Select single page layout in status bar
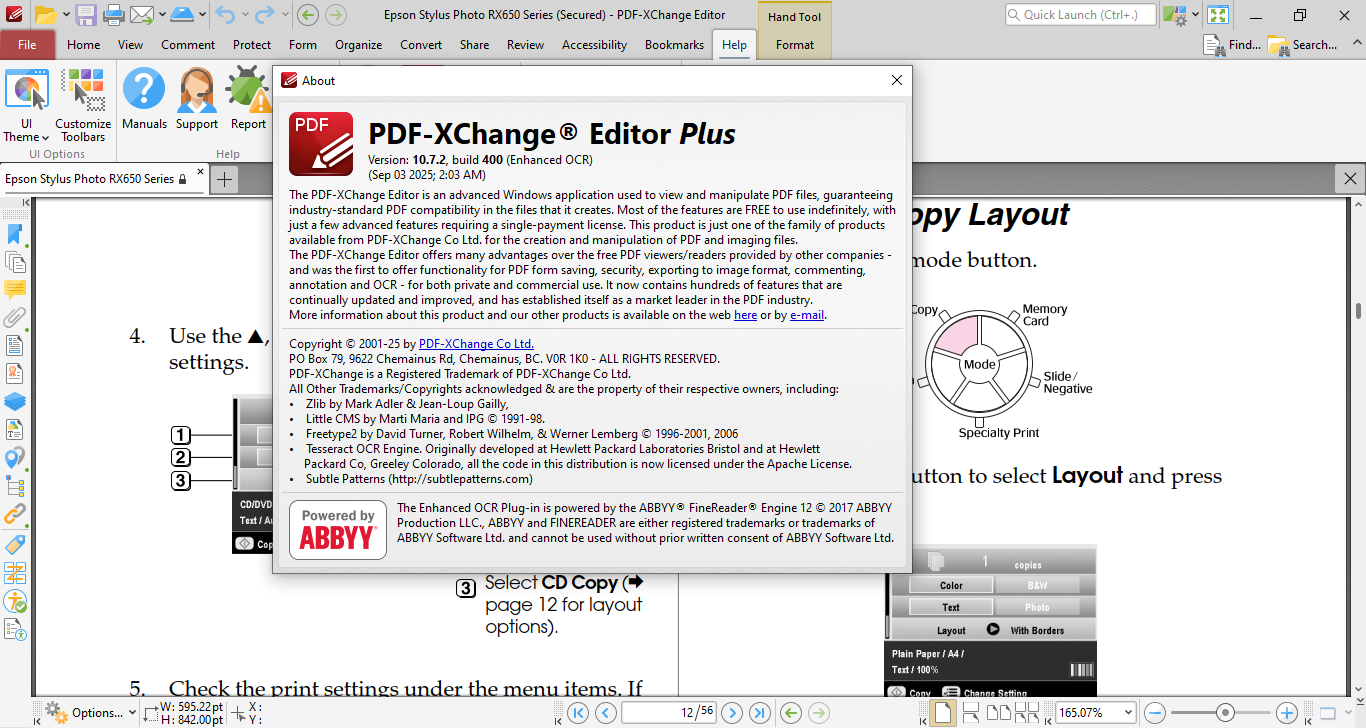The height and width of the screenshot is (728, 1366). point(942,713)
